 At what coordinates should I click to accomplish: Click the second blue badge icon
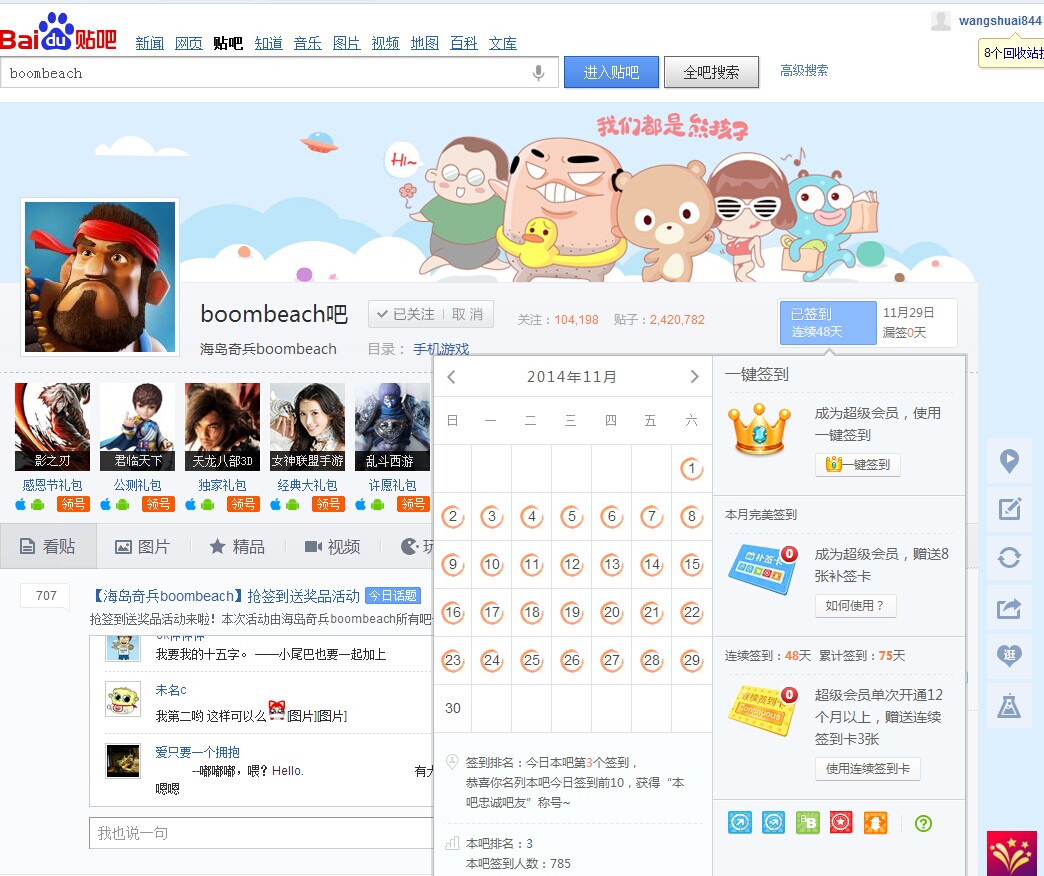pyautogui.click(x=773, y=823)
